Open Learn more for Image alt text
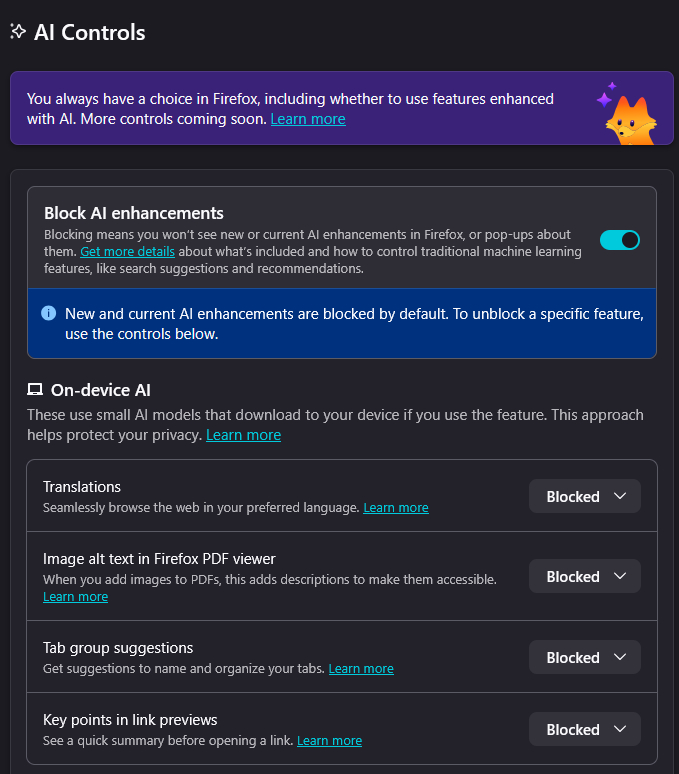The image size is (679, 774). pyautogui.click(x=75, y=597)
